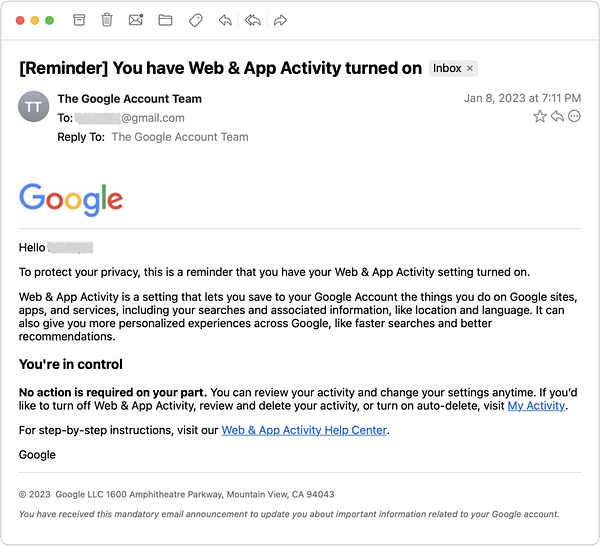Click the Reply To Google Account Team address
Viewport: 600px width, 546px height.
[x=180, y=137]
